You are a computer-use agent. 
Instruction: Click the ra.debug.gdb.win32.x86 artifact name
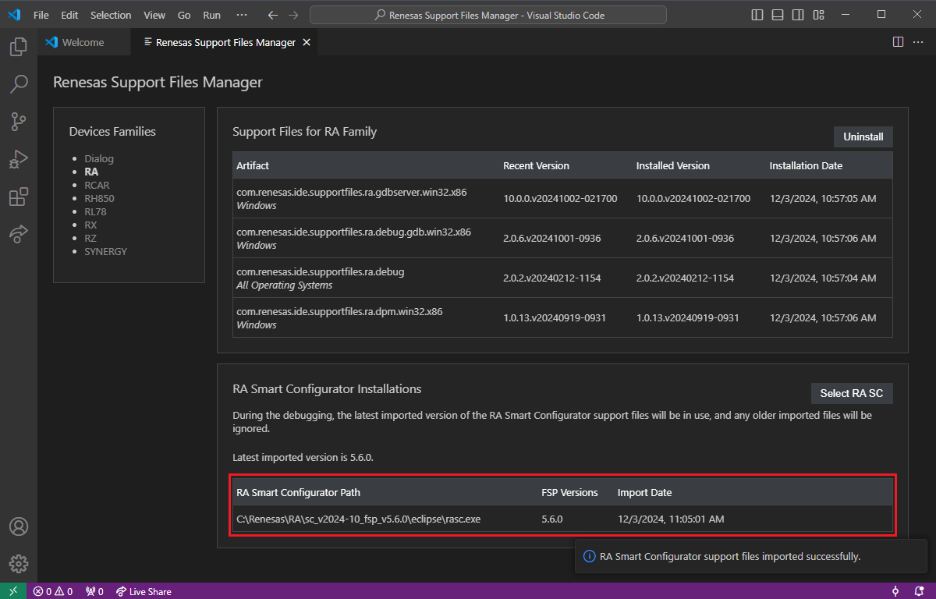pyautogui.click(x=353, y=232)
